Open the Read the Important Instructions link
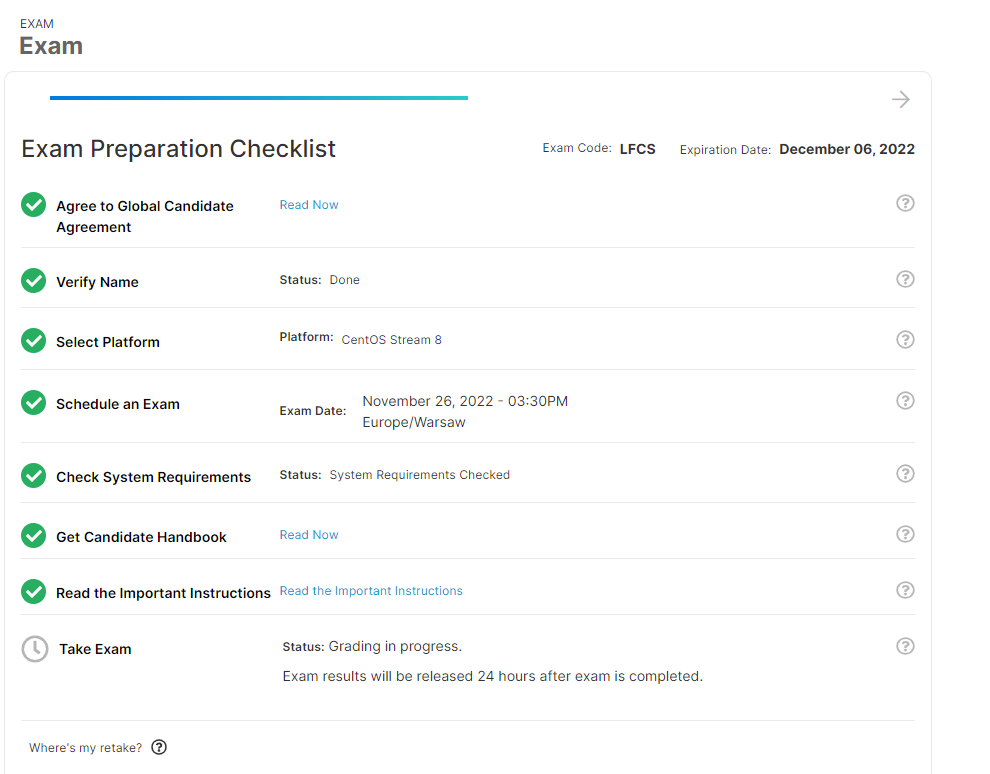Screen dimensions: 990x774 pyautogui.click(x=371, y=591)
